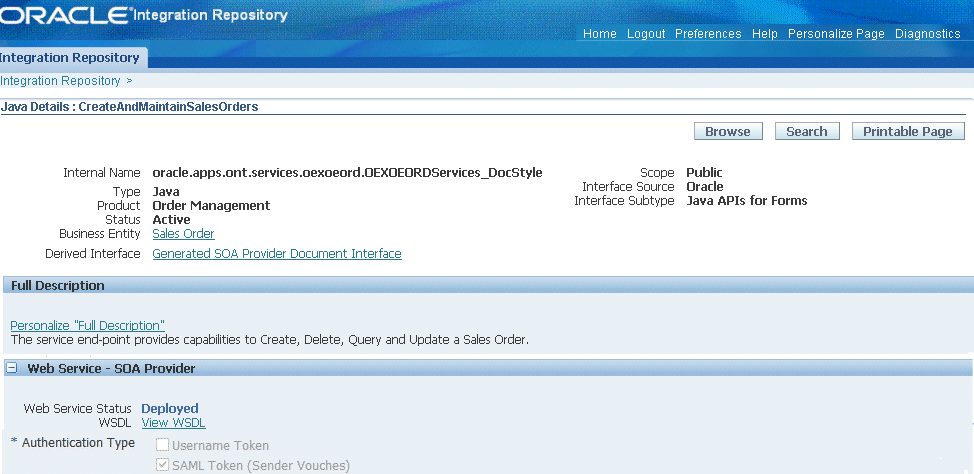Click the Active status value
The height and width of the screenshot is (474, 974).
[171, 219]
